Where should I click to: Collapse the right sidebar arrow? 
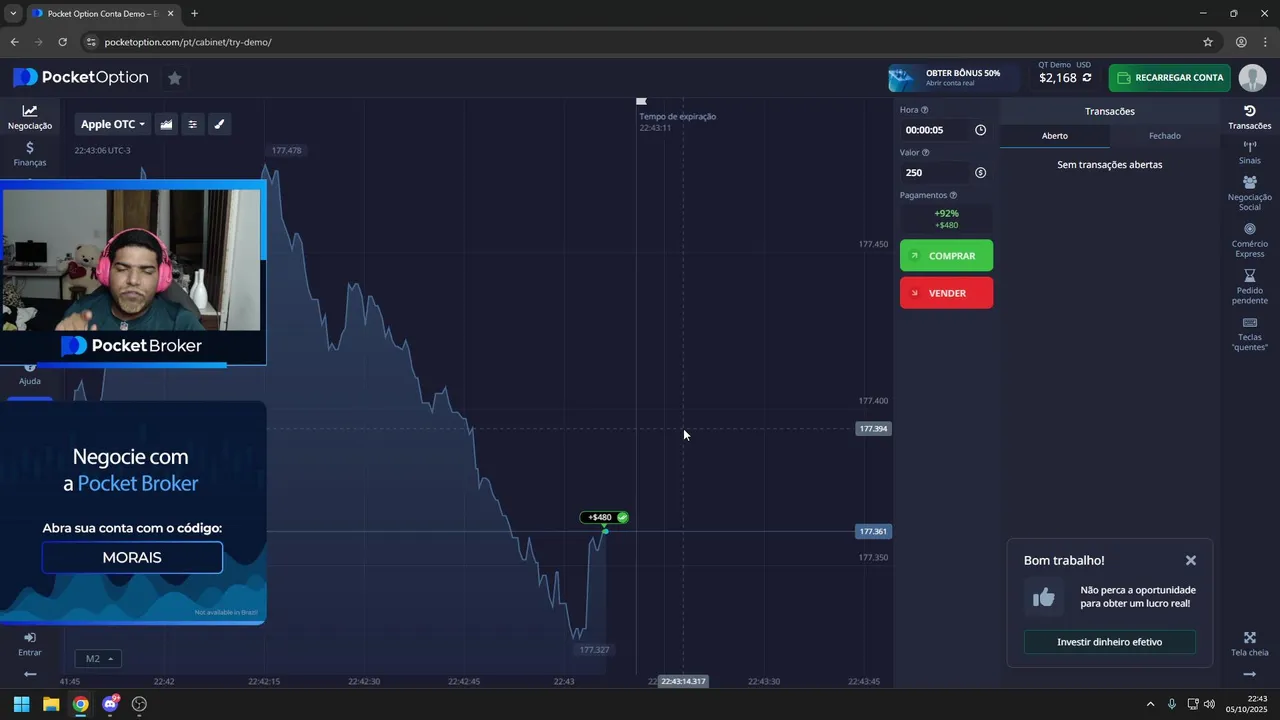coord(1249,674)
